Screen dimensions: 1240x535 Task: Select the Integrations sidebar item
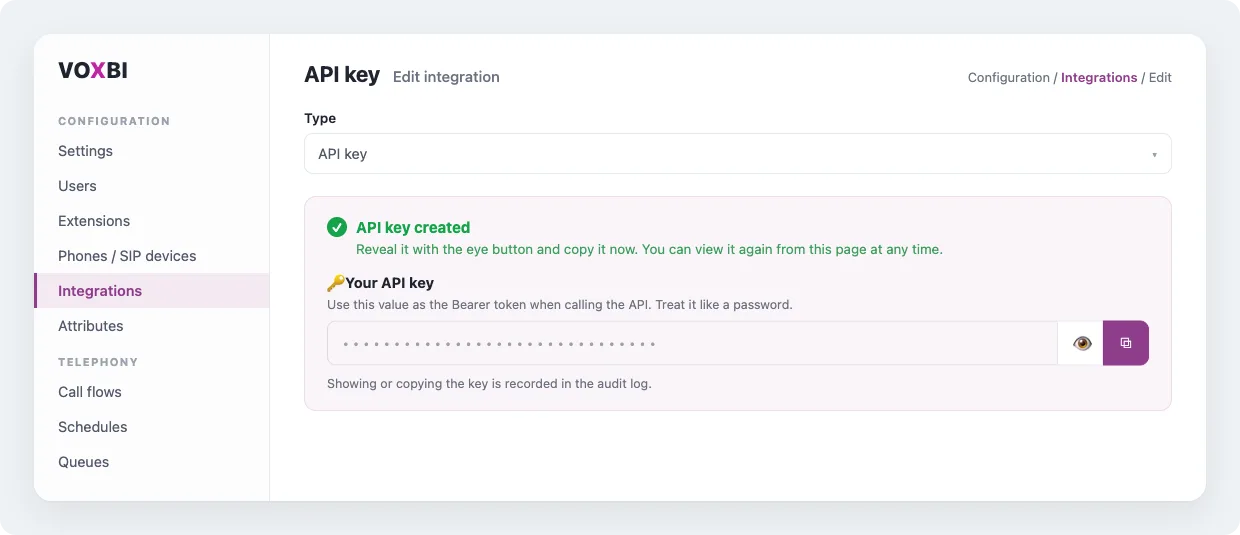(x=151, y=291)
